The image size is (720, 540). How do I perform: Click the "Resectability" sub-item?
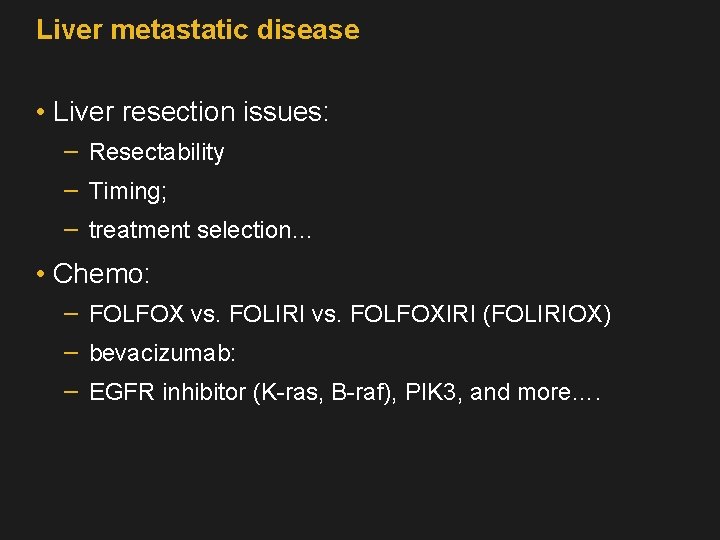[156, 152]
